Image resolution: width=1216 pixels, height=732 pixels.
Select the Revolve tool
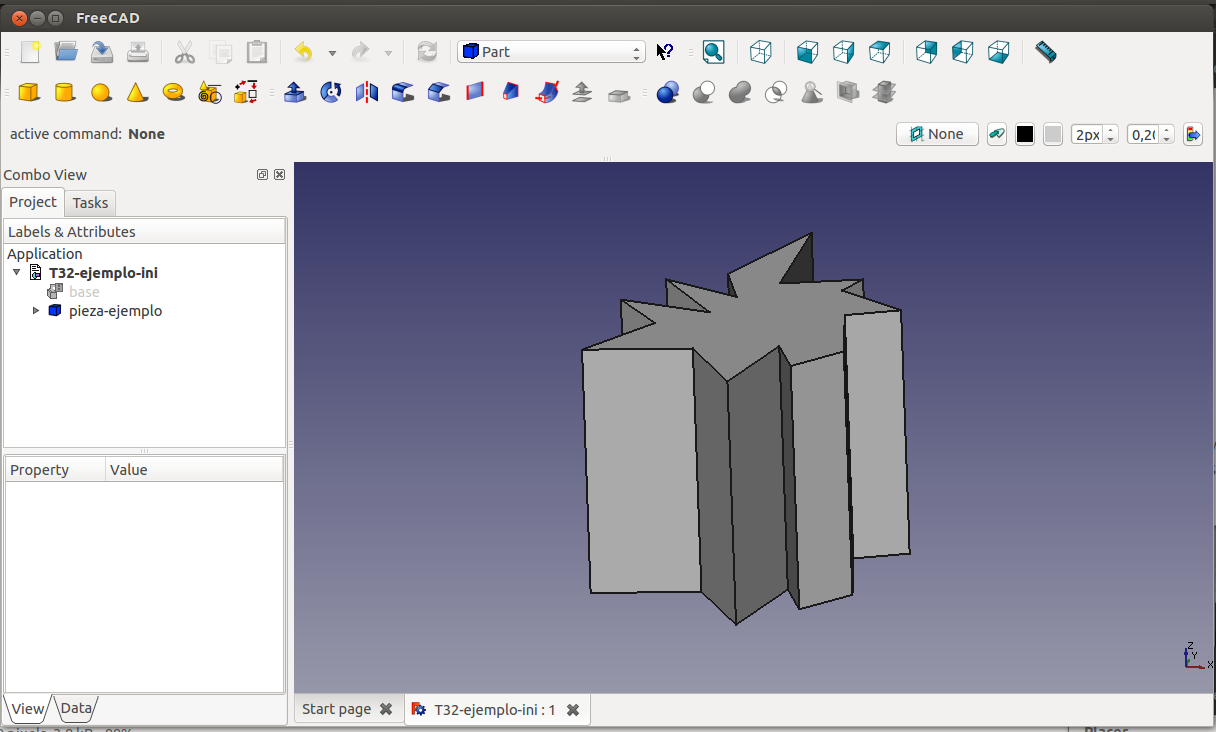(x=331, y=93)
